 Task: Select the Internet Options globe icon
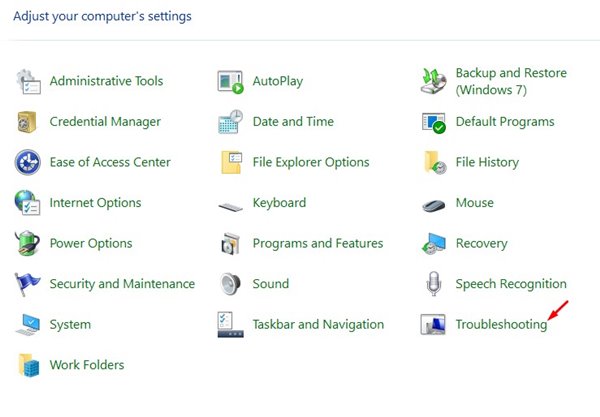[27, 203]
